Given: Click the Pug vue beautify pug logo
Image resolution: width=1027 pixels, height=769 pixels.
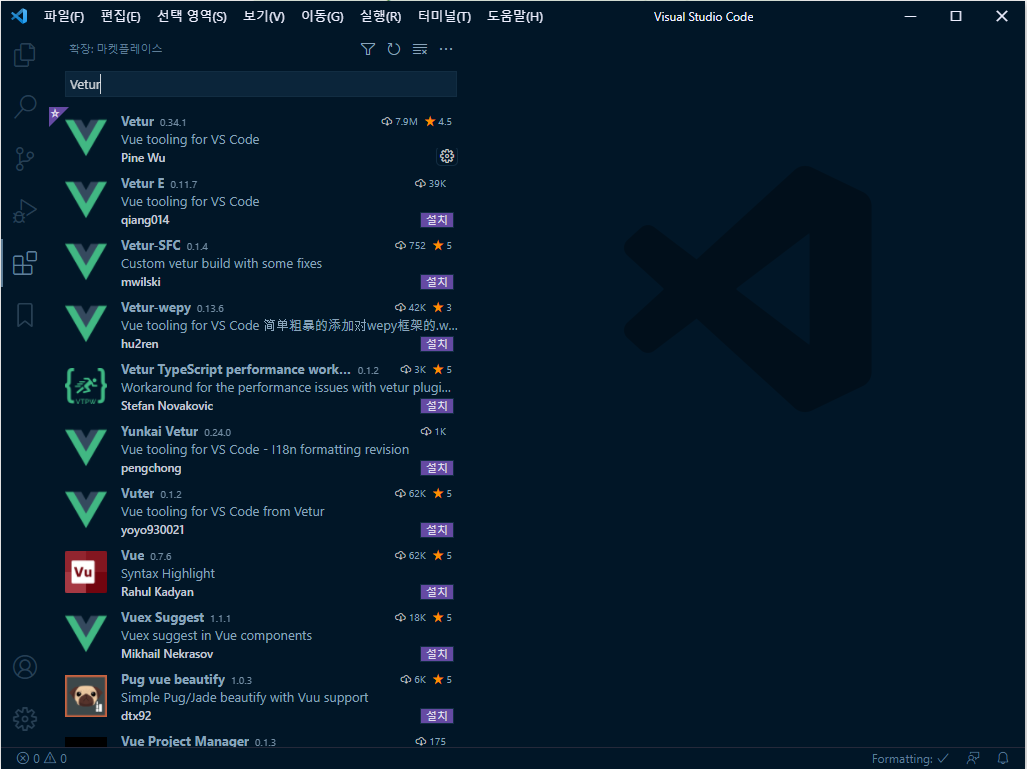Looking at the screenshot, I should [86, 696].
